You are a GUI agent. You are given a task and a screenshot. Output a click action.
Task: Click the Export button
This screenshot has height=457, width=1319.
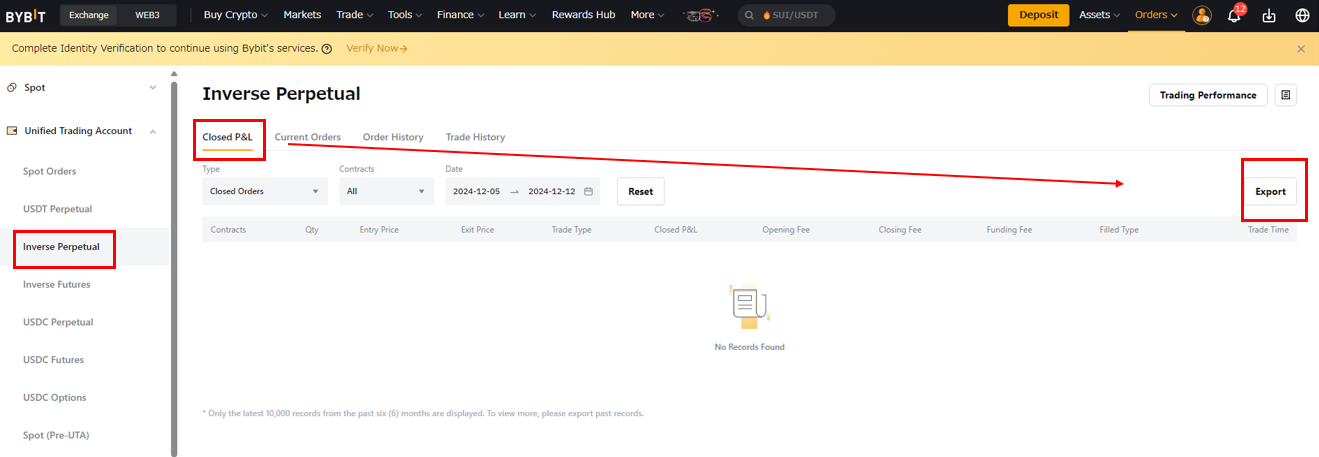click(x=1270, y=191)
